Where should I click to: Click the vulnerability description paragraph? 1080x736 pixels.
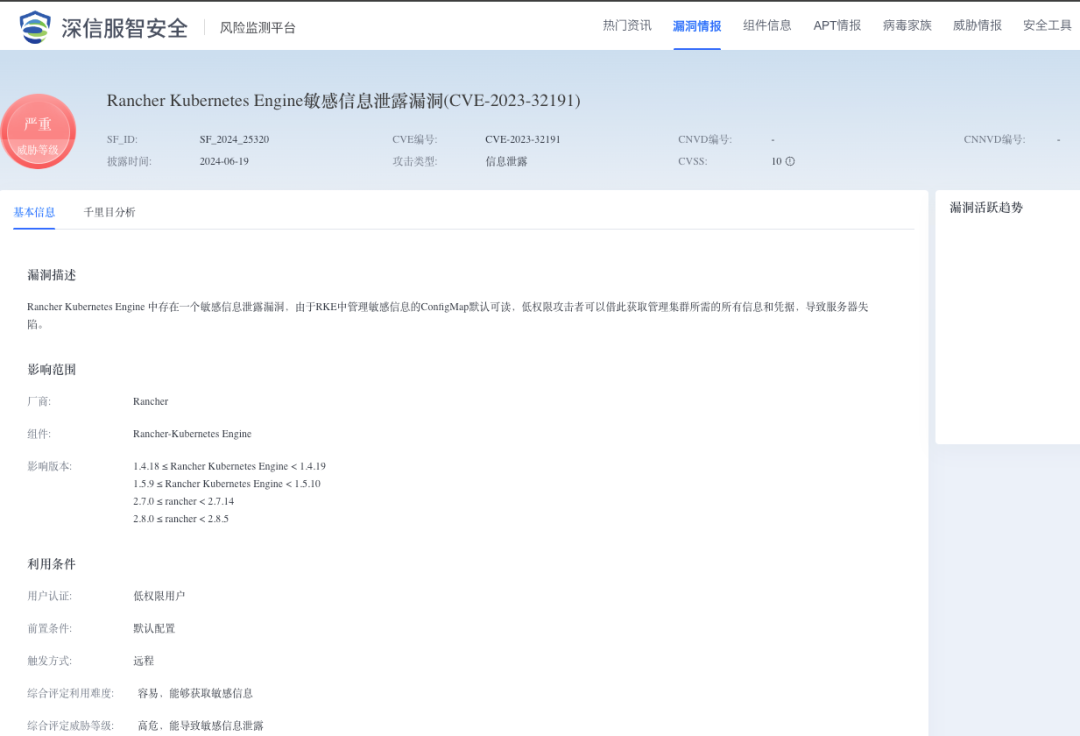tap(448, 315)
